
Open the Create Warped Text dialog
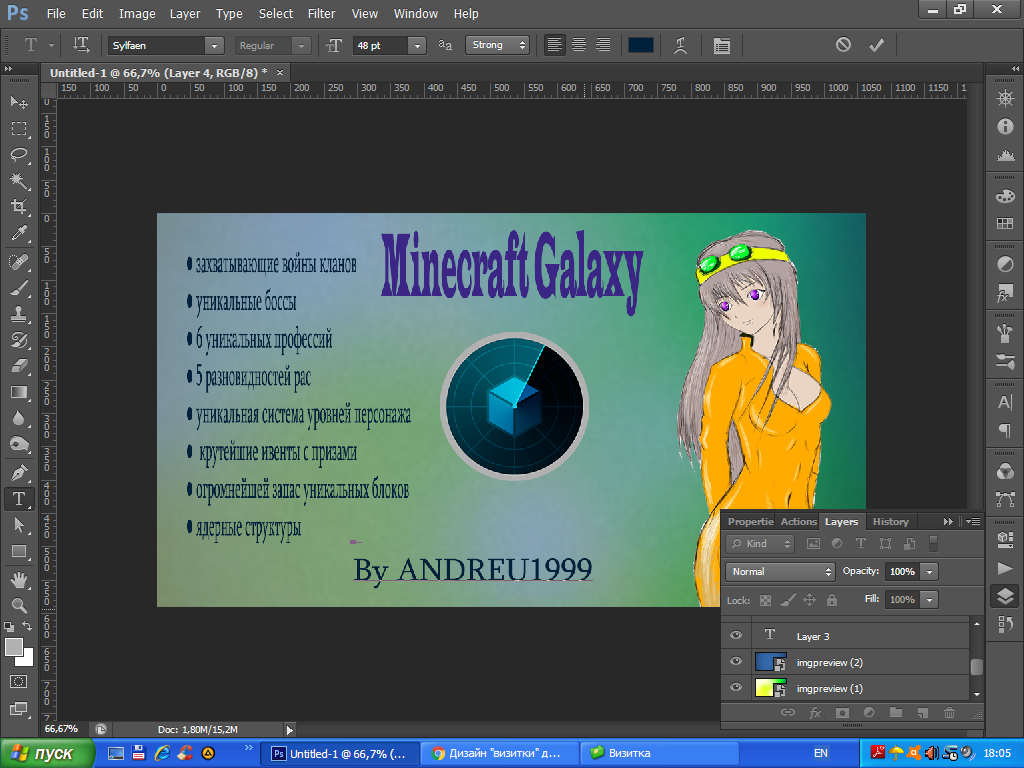(x=680, y=45)
